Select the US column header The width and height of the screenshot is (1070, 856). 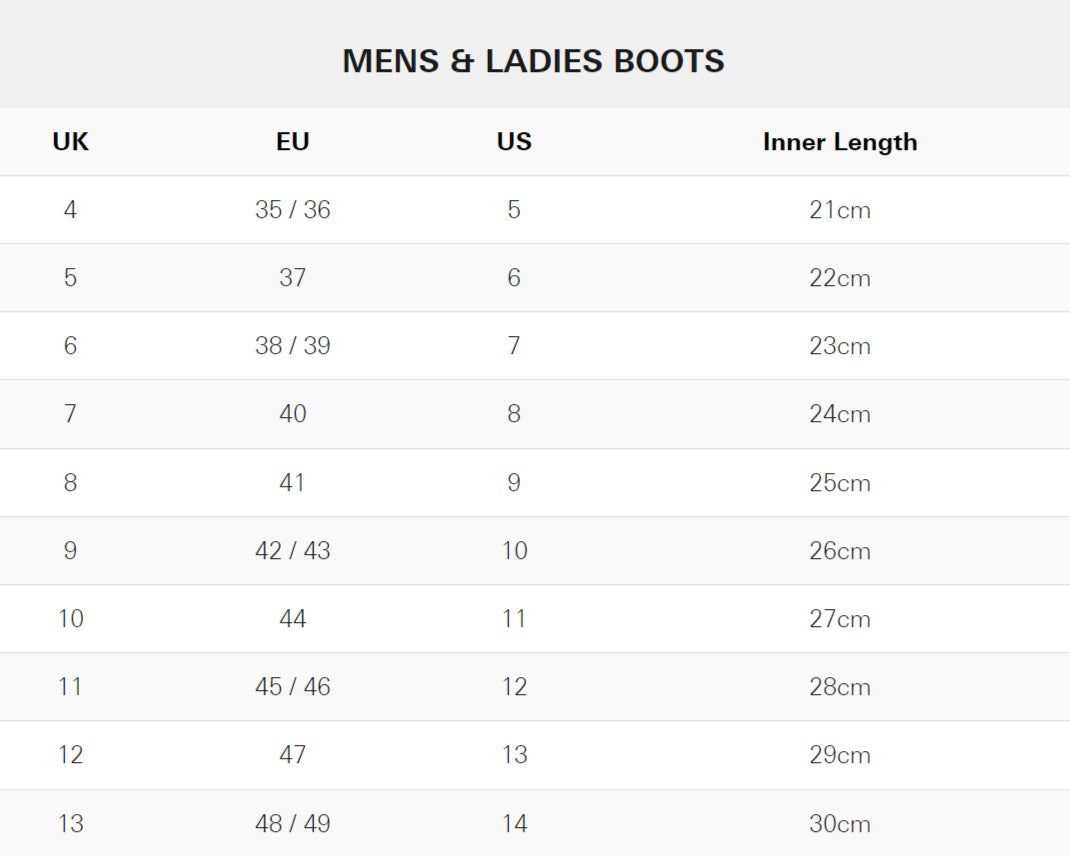coord(514,142)
